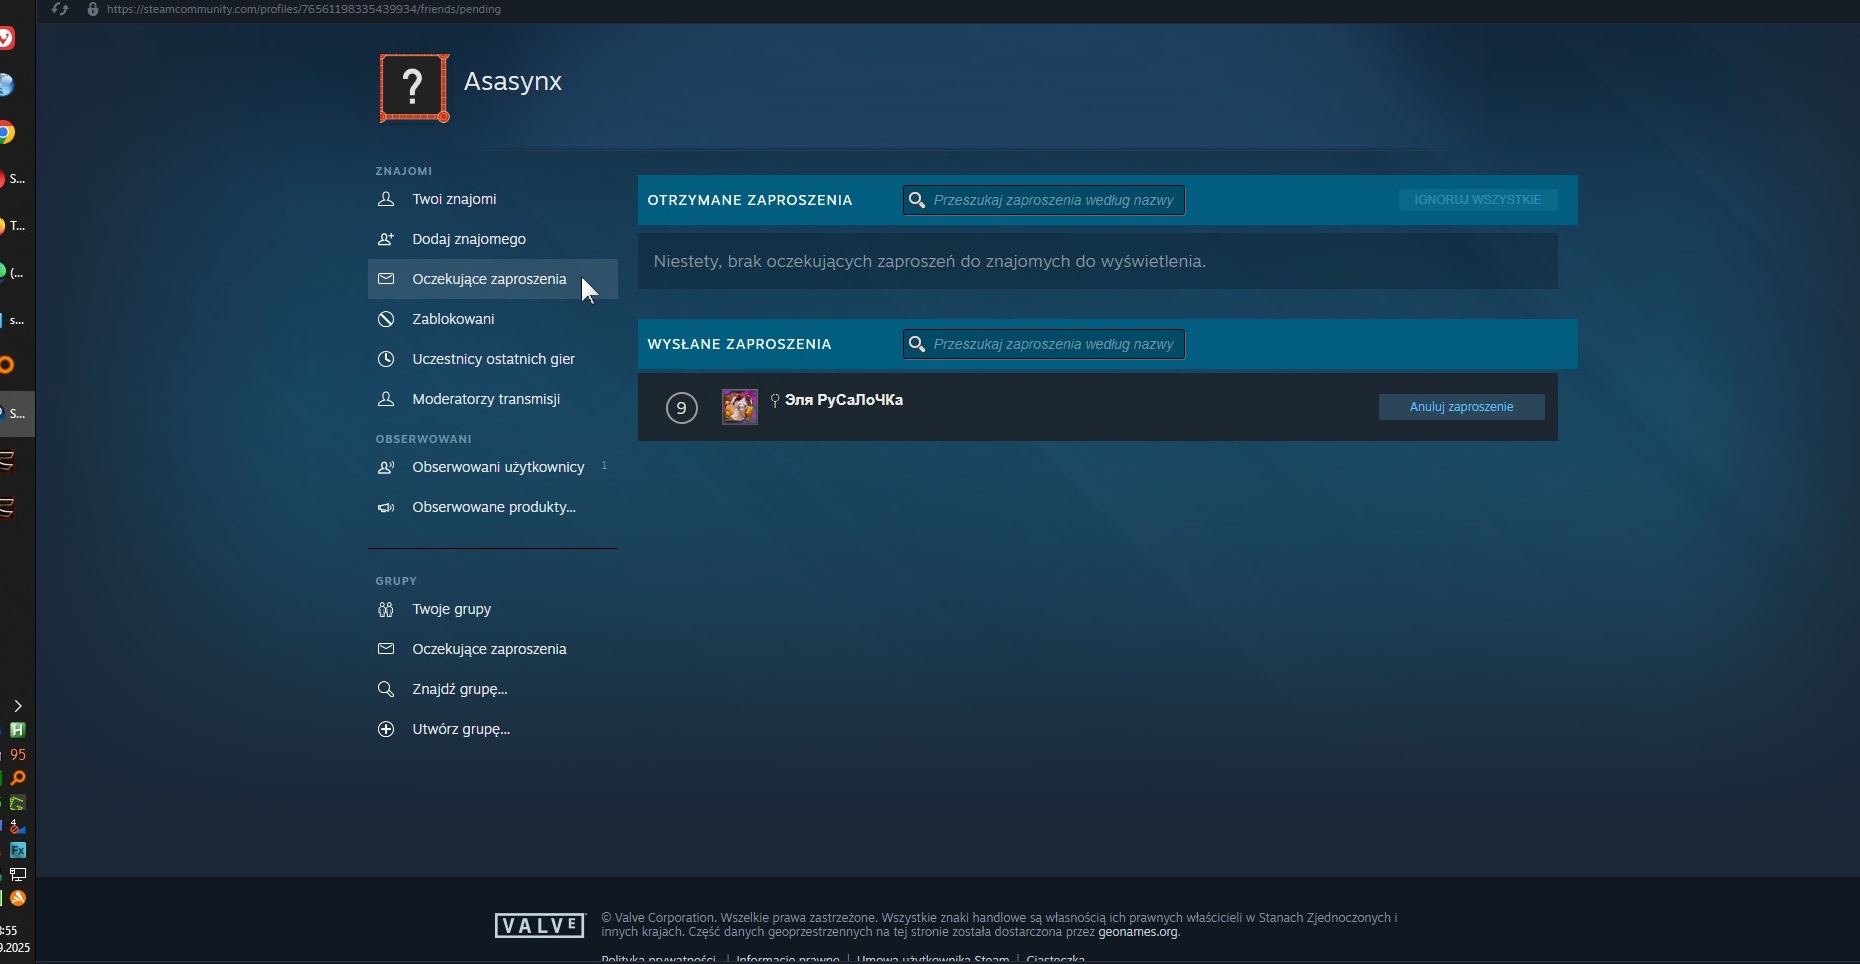Click magnifier icon in sent invitations search

[917, 344]
